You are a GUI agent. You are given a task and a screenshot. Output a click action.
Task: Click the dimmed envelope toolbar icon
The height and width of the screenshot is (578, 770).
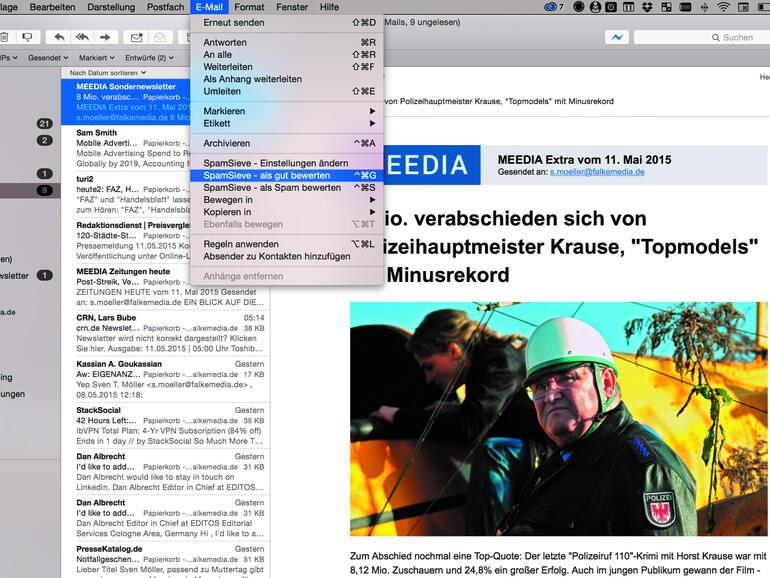(x=160, y=37)
